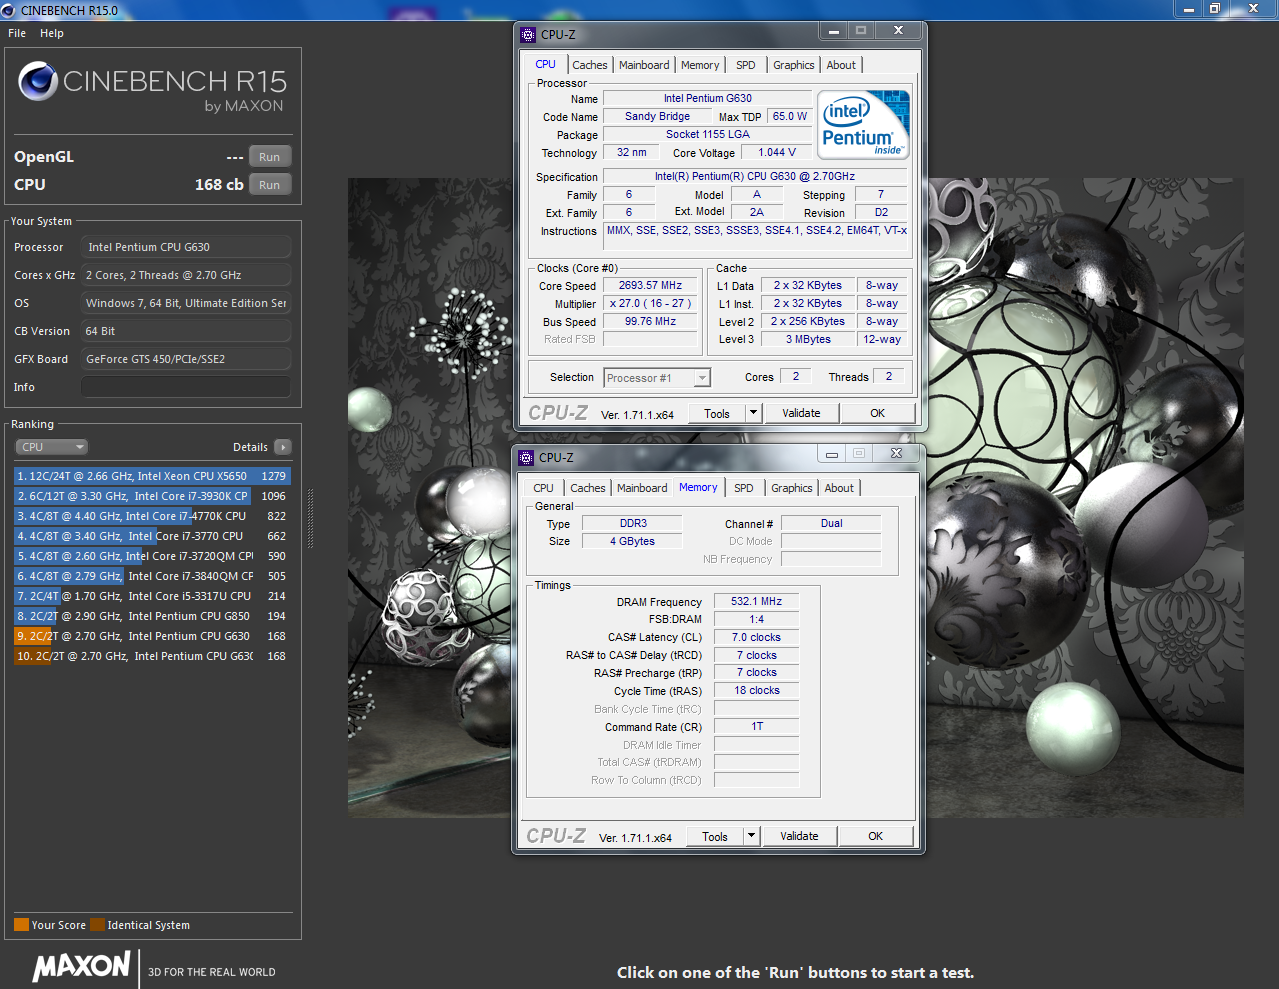Click the CAS# Latency value 7.0 clocks
Image resolution: width=1279 pixels, height=989 pixels.
(756, 637)
